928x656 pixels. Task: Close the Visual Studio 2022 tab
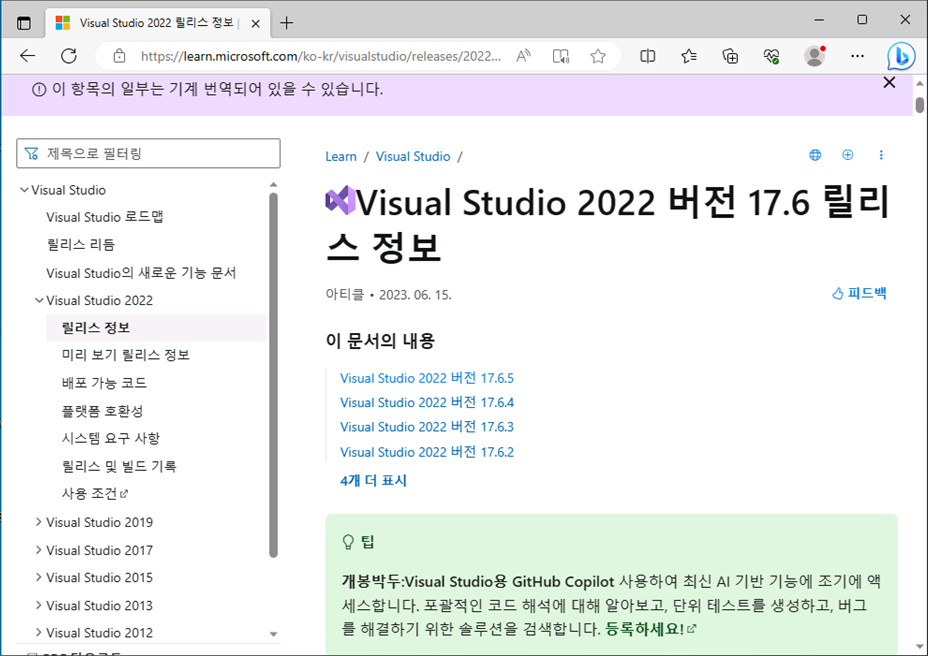[x=256, y=24]
